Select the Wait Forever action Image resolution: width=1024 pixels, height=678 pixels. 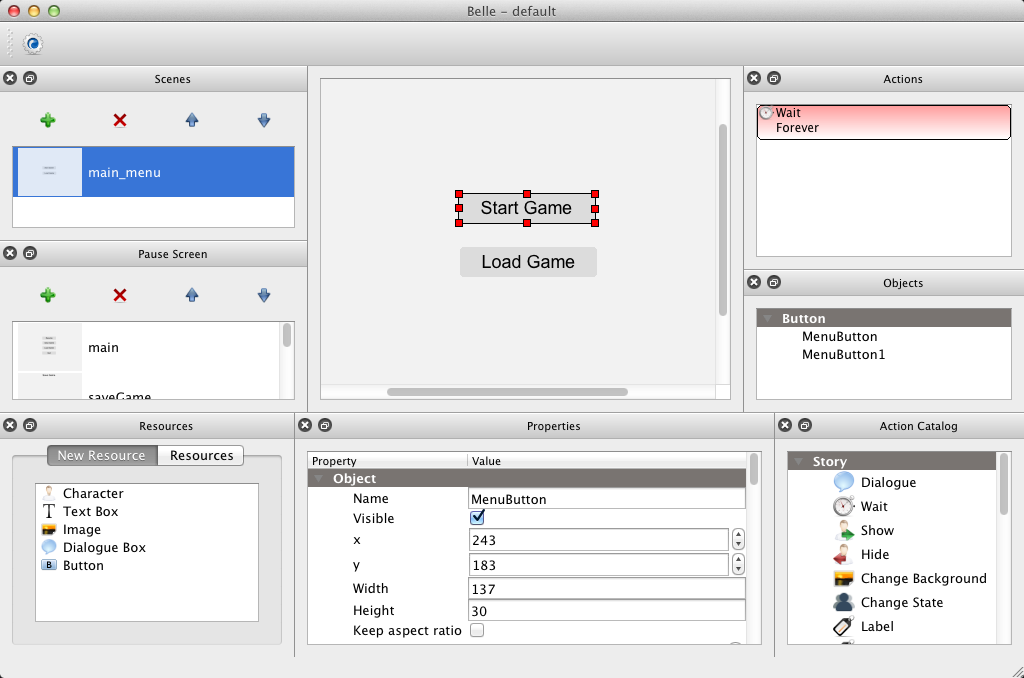(884, 122)
